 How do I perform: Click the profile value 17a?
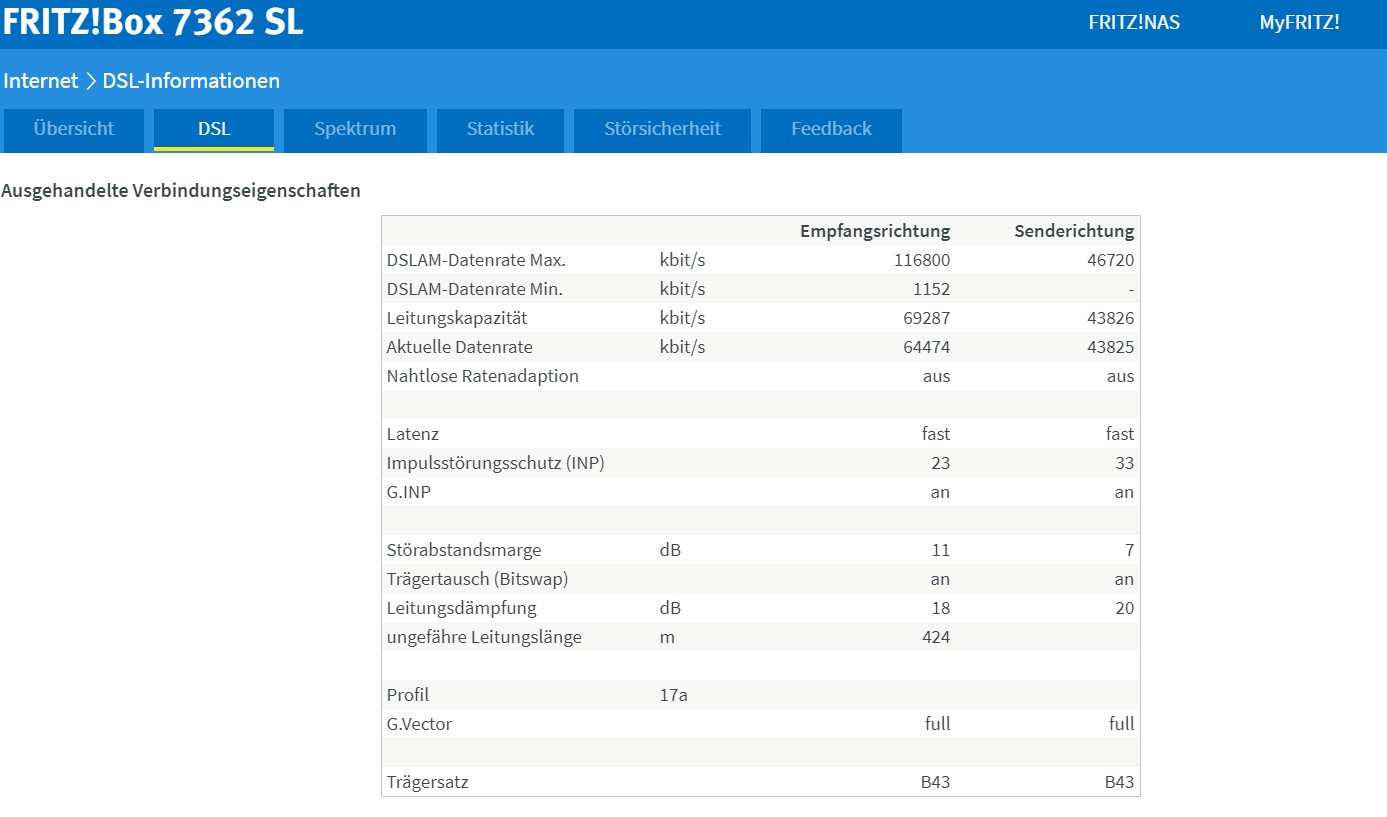674,695
